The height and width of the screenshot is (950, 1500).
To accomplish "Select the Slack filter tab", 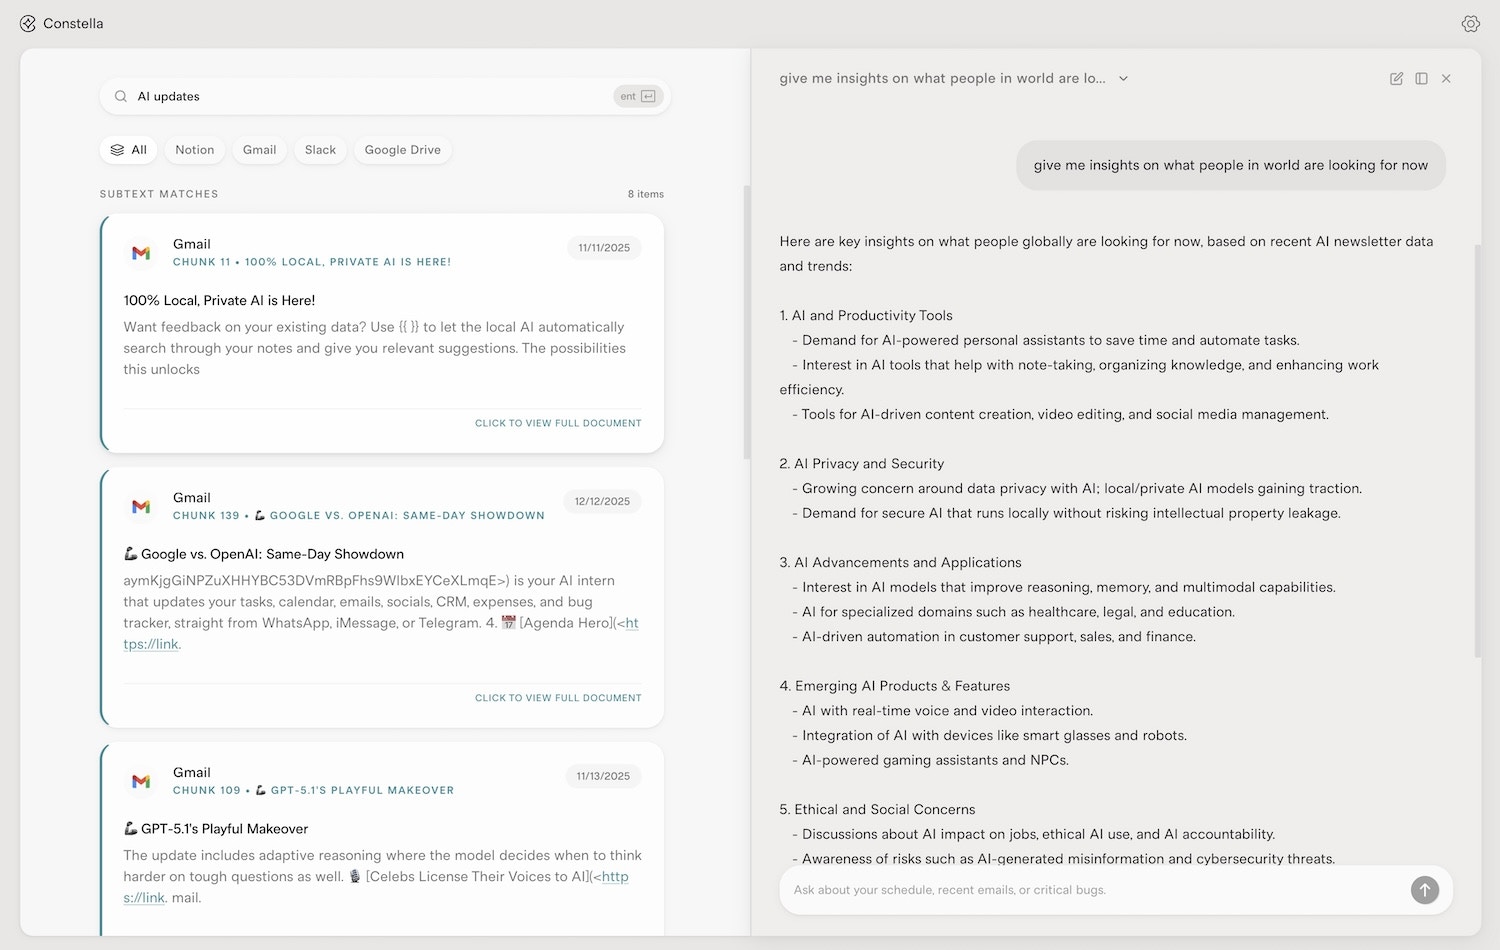I will pyautogui.click(x=320, y=150).
